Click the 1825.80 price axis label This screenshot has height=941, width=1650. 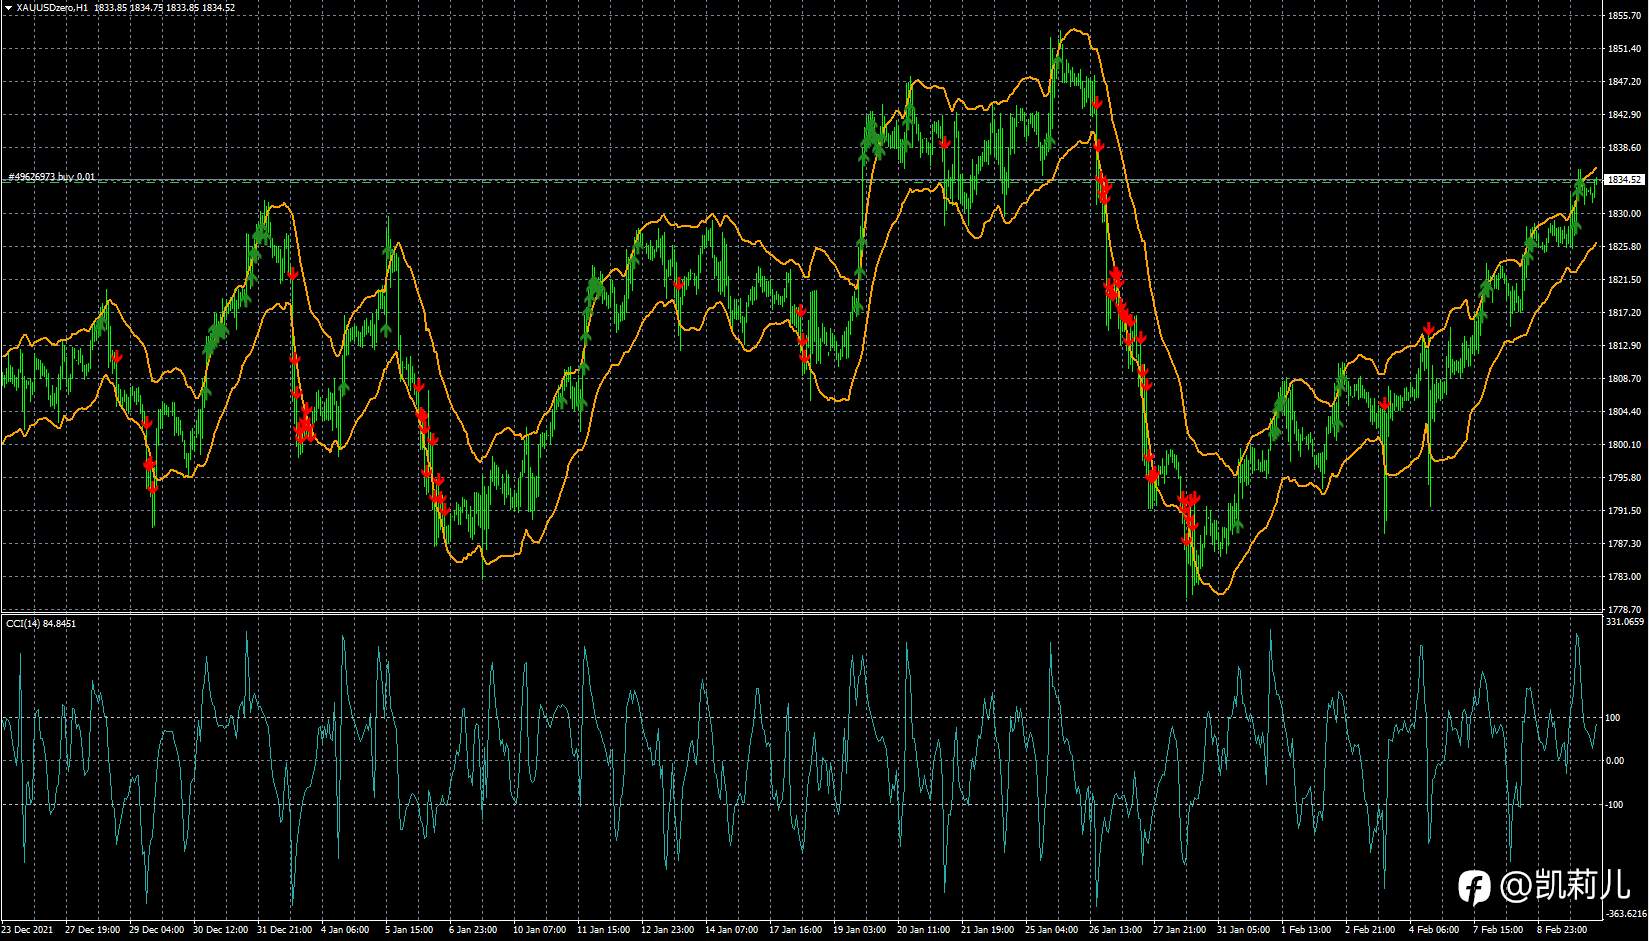click(1624, 247)
